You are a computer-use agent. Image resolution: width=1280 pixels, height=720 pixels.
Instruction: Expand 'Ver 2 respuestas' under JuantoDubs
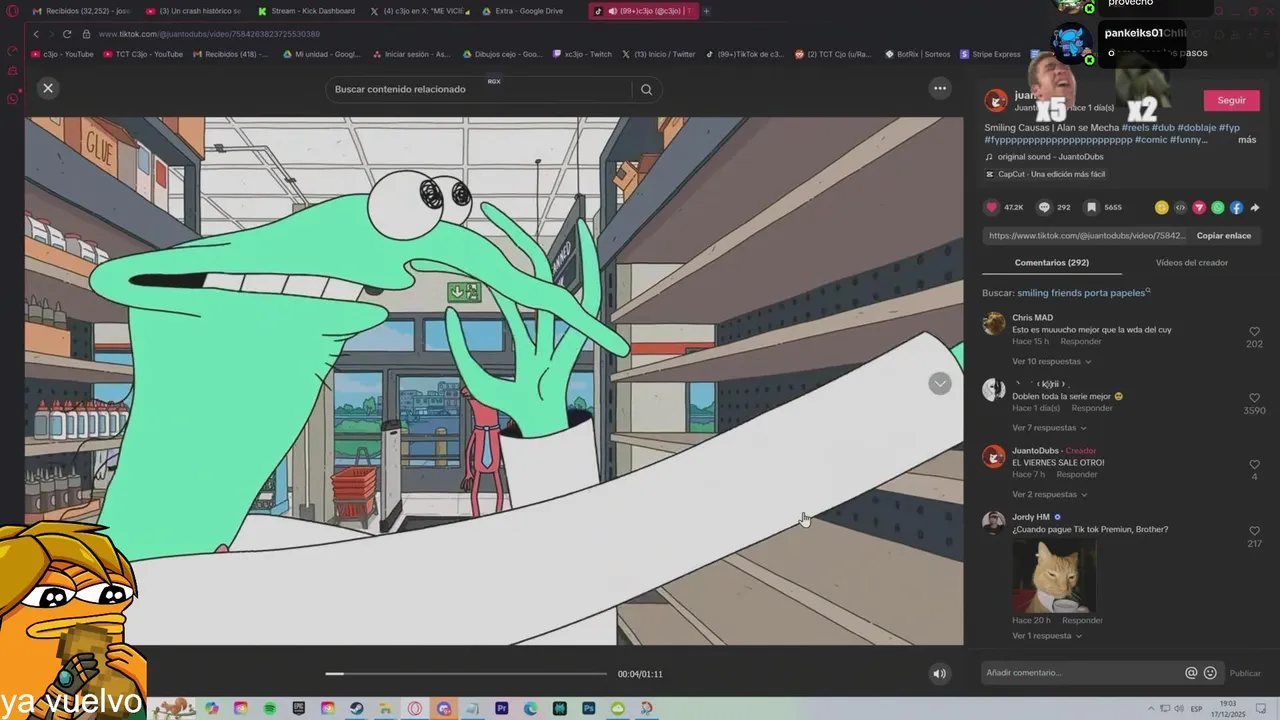1049,494
